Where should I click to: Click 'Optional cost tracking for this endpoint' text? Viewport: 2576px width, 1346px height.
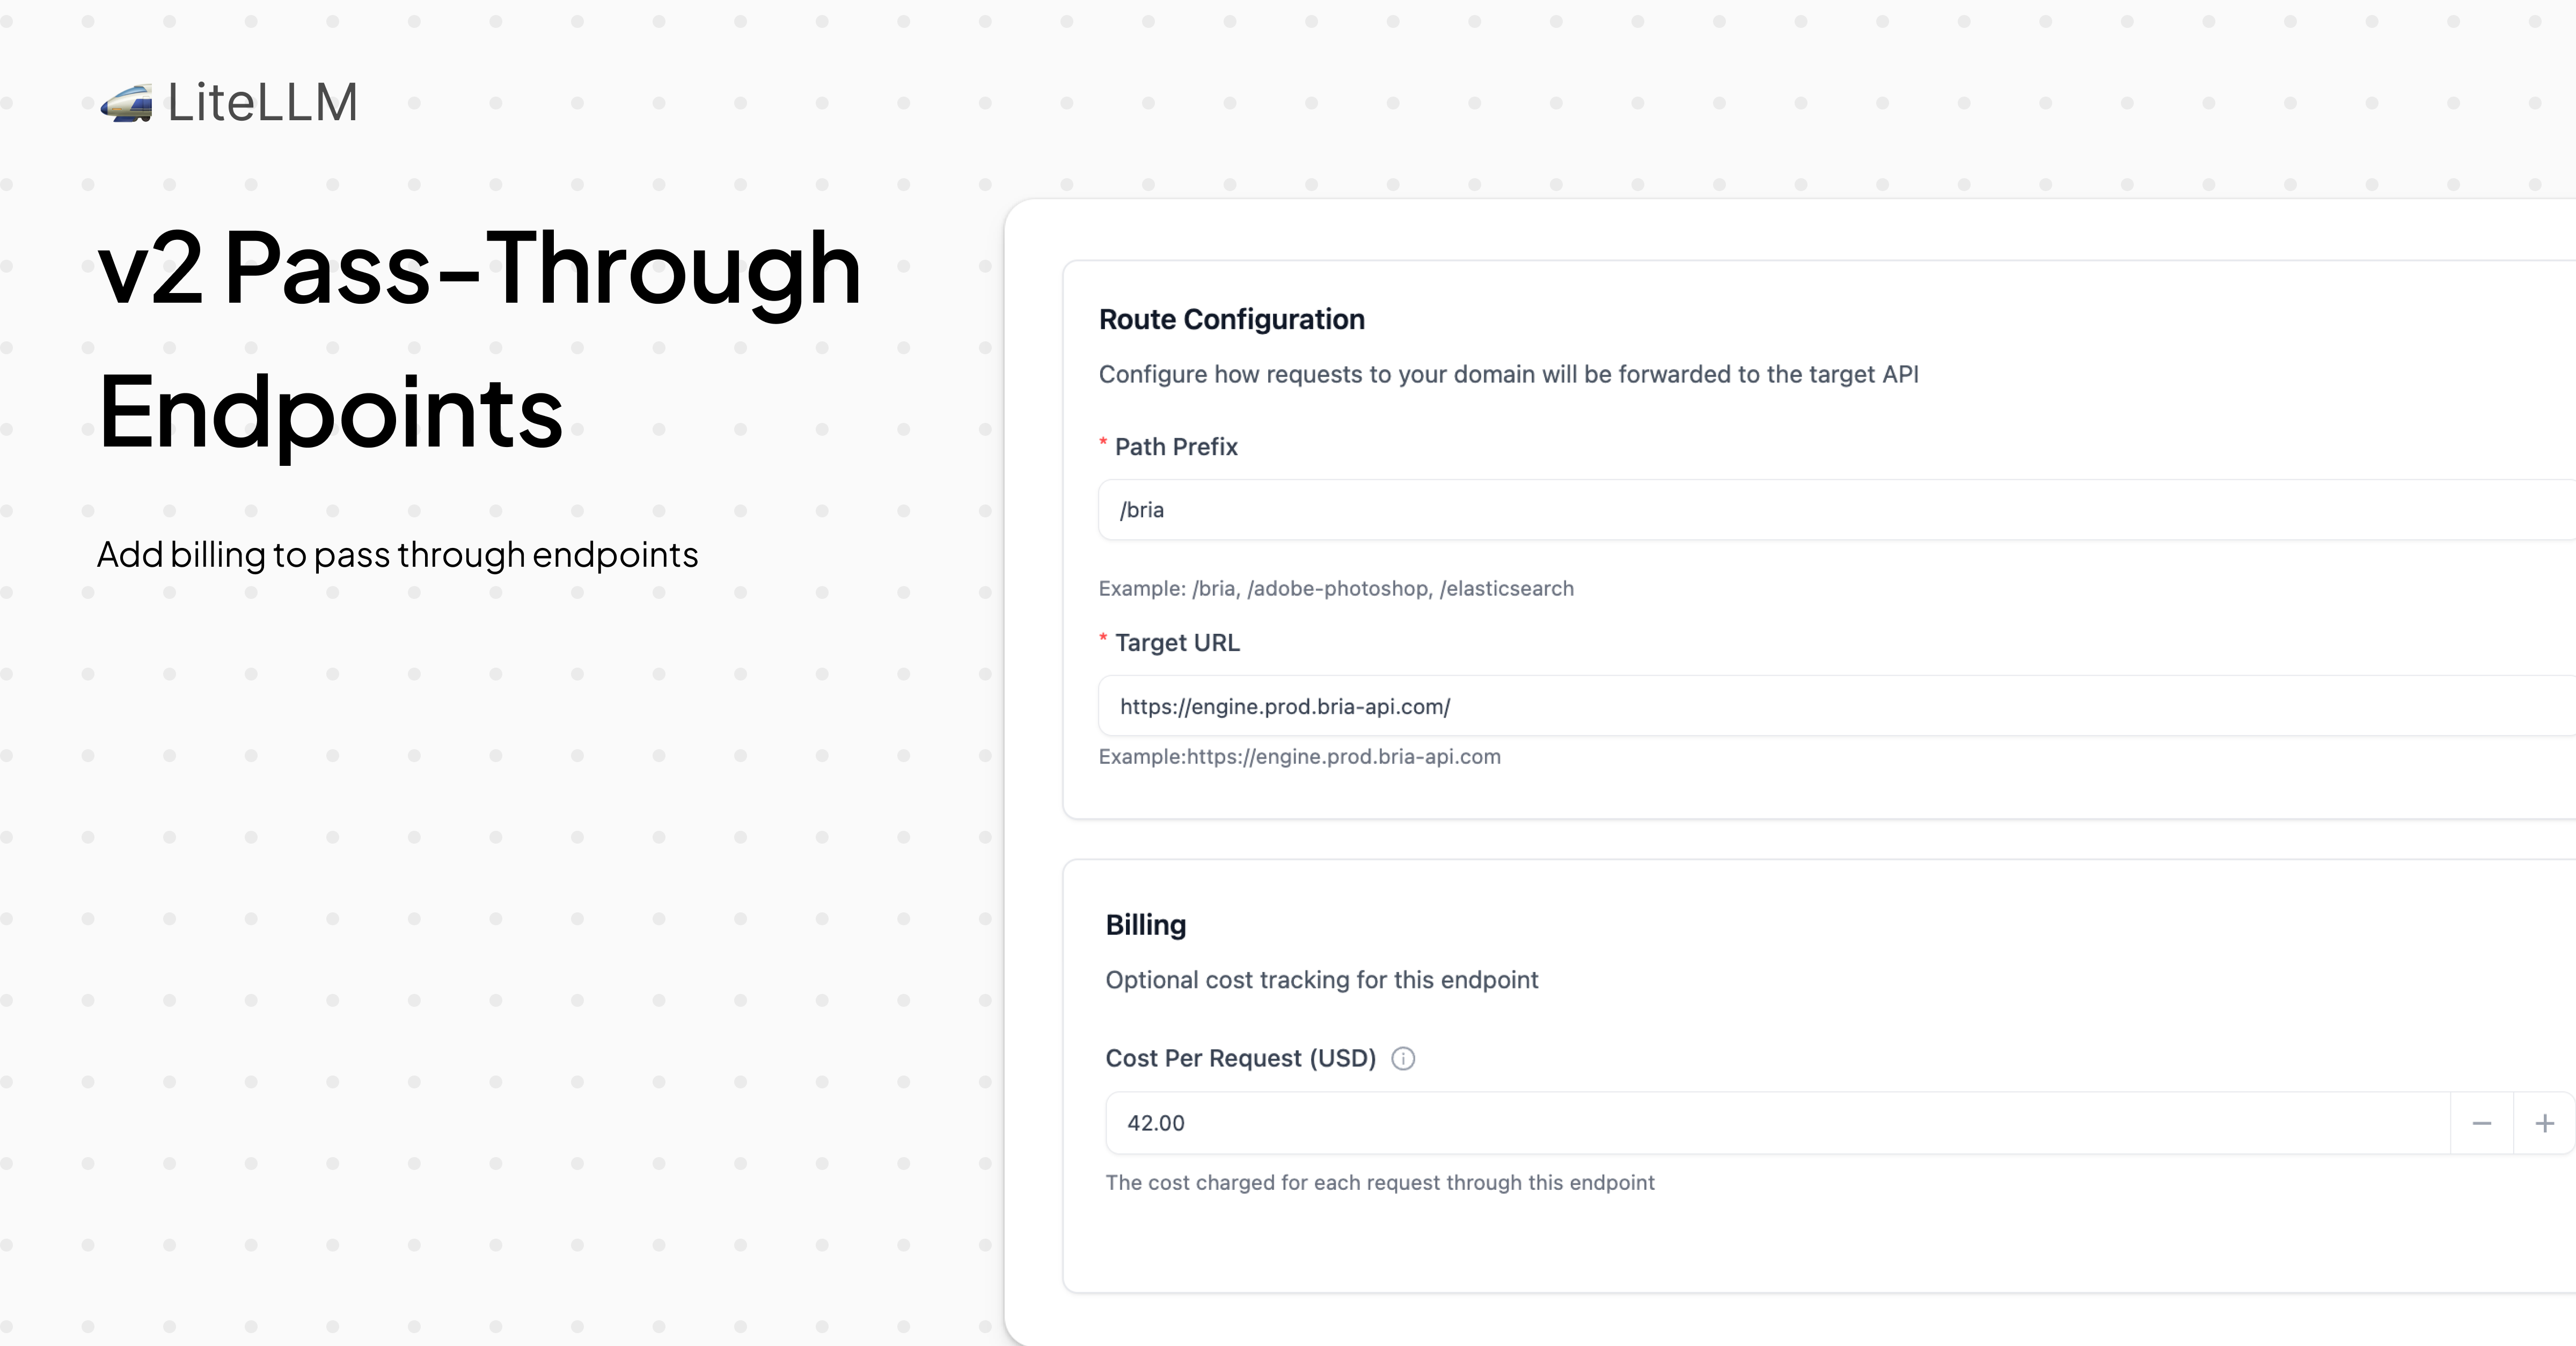coord(1321,980)
